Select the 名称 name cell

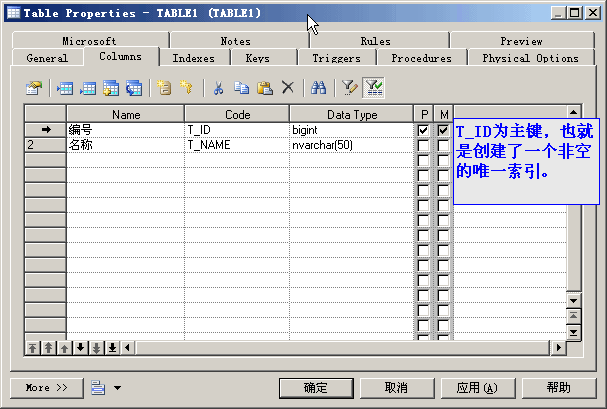pyautogui.click(x=125, y=145)
